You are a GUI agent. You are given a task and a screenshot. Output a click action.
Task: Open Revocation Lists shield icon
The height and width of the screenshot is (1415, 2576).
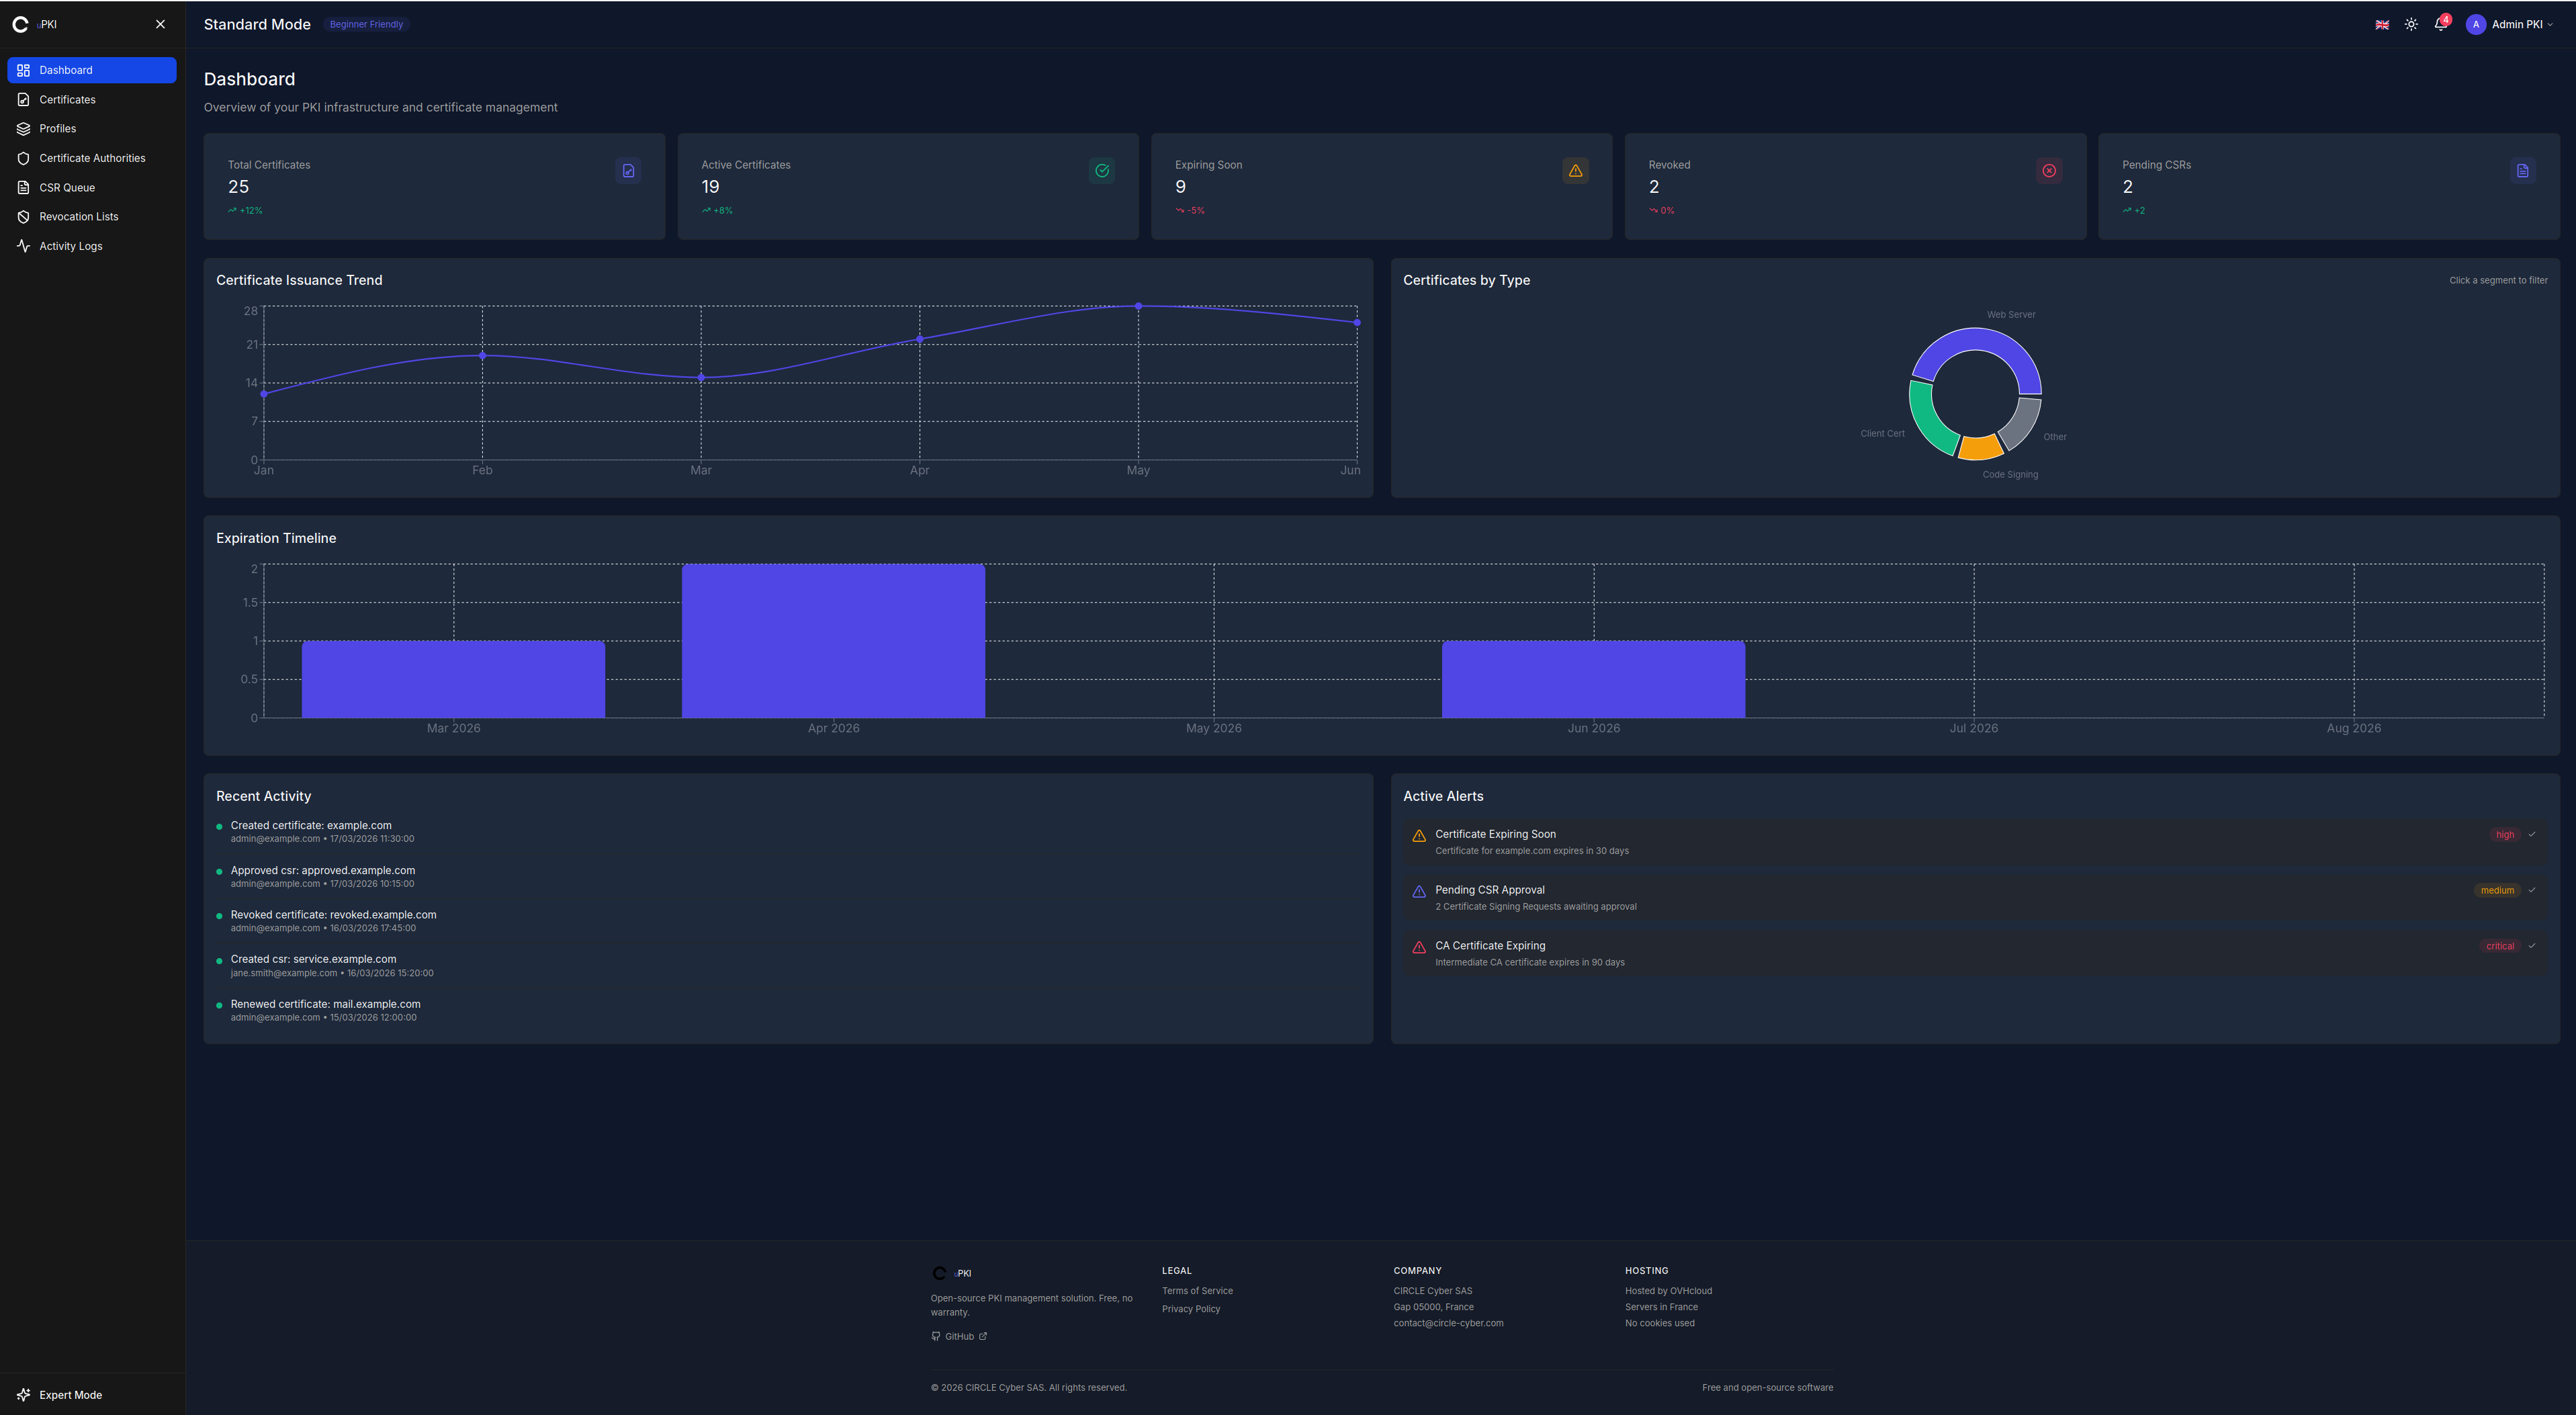(x=23, y=217)
